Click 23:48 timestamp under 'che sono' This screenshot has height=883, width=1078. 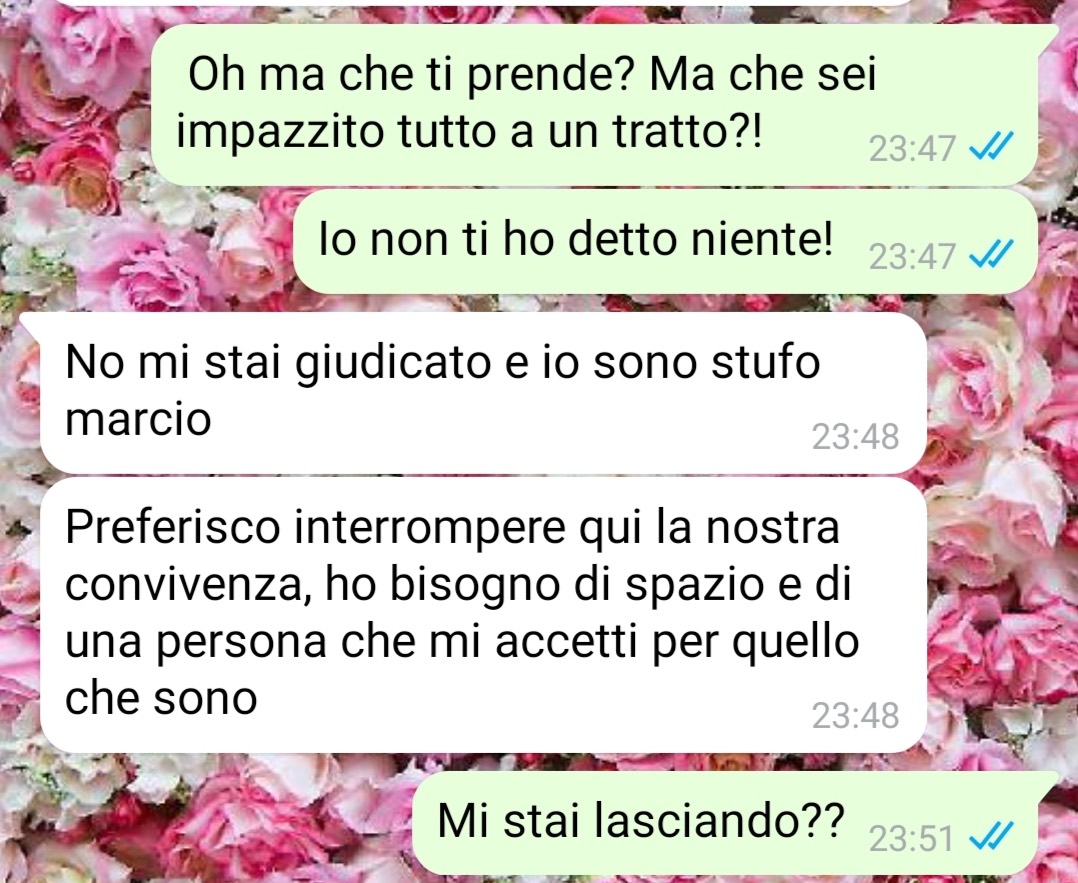(855, 715)
